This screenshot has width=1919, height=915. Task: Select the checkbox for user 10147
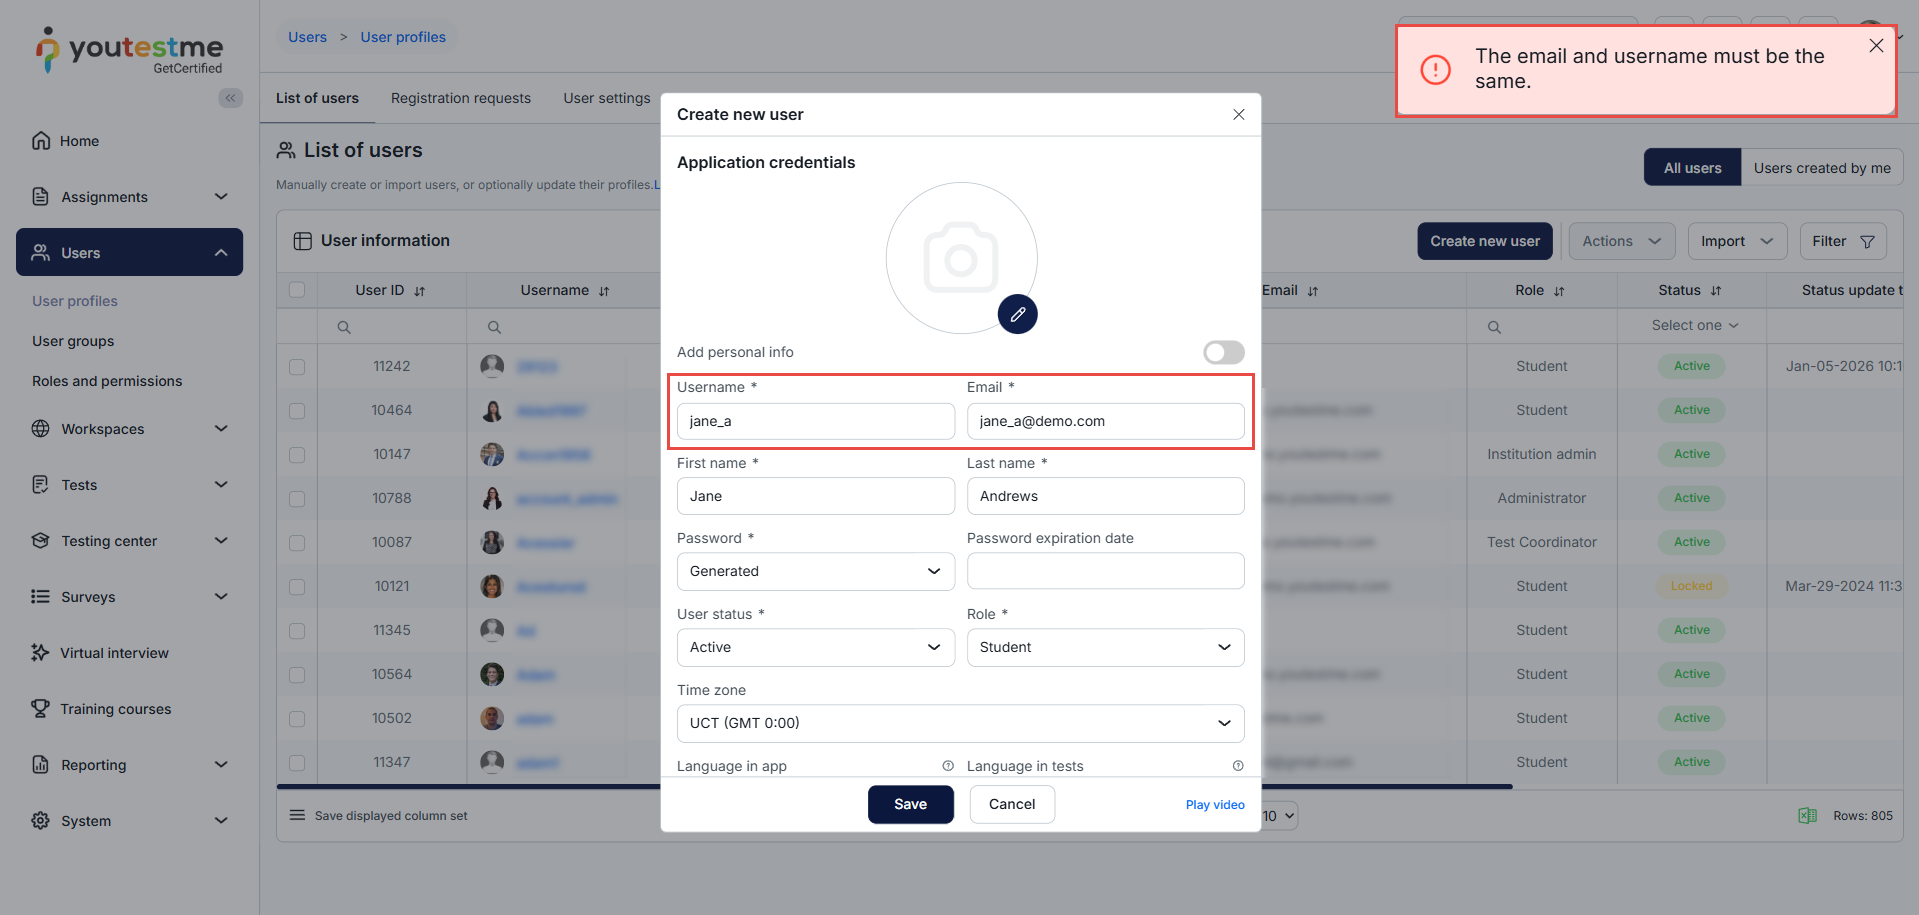(297, 455)
